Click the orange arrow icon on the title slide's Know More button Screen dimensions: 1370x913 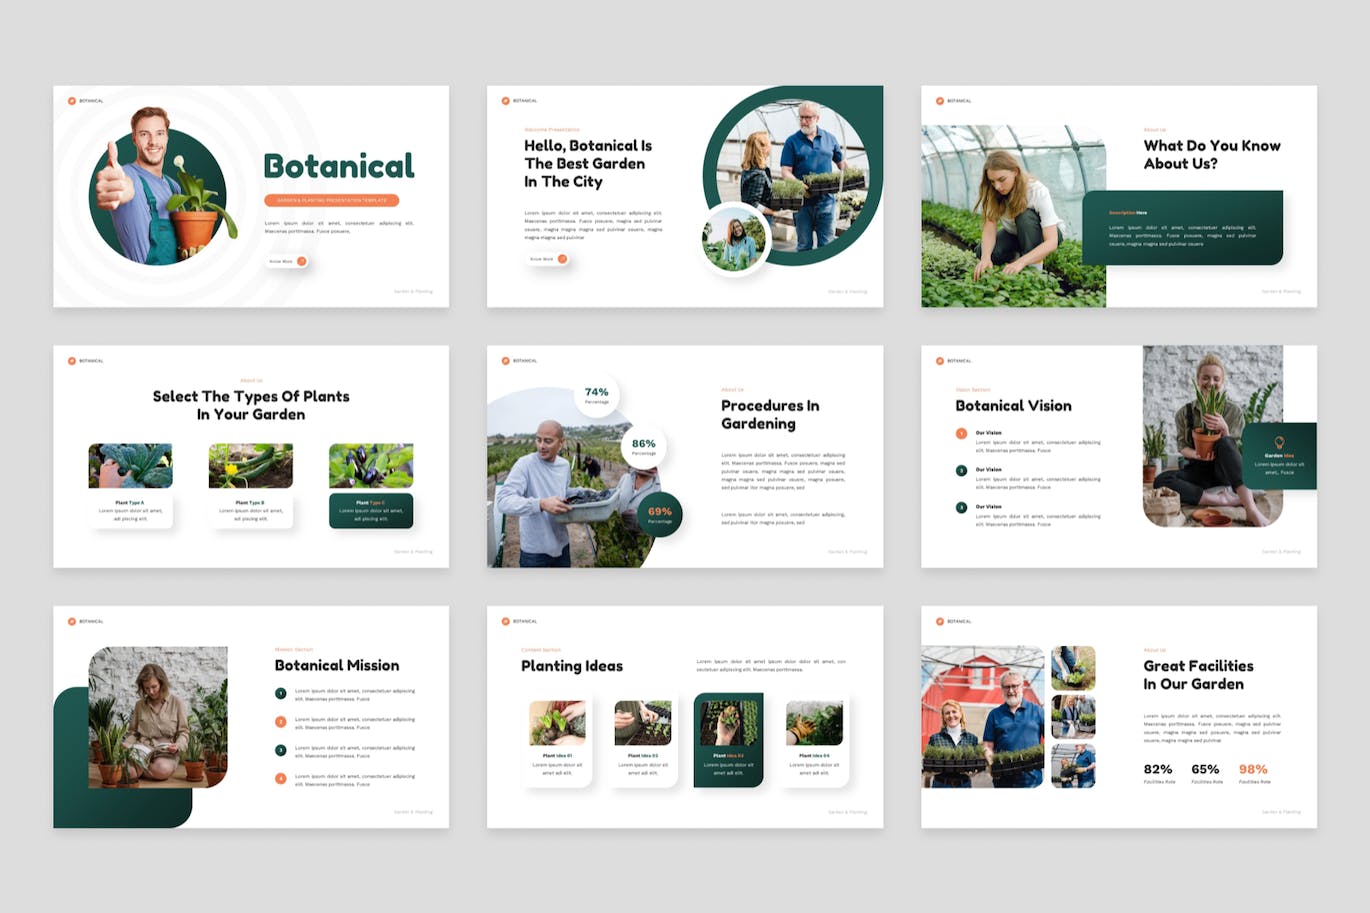tap(301, 261)
